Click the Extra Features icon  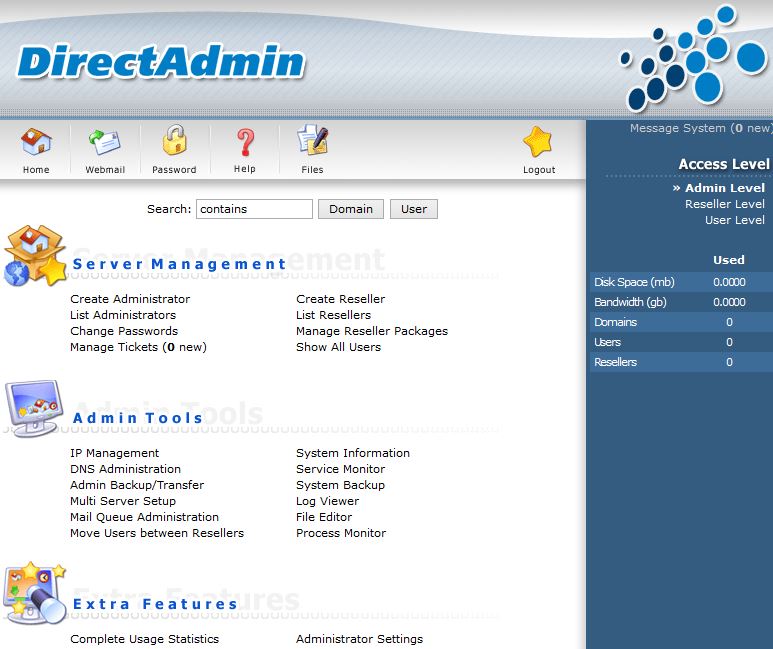(x=34, y=592)
